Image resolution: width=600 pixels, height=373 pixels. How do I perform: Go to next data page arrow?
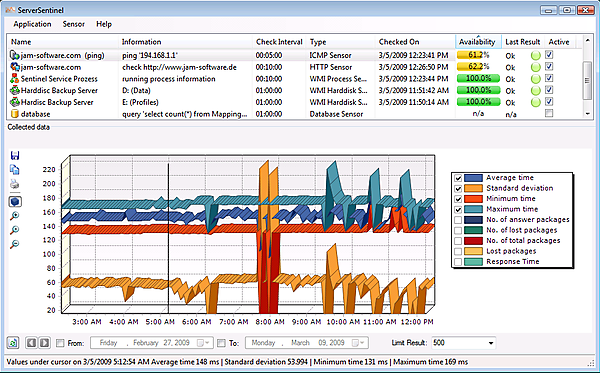[x=44, y=342]
